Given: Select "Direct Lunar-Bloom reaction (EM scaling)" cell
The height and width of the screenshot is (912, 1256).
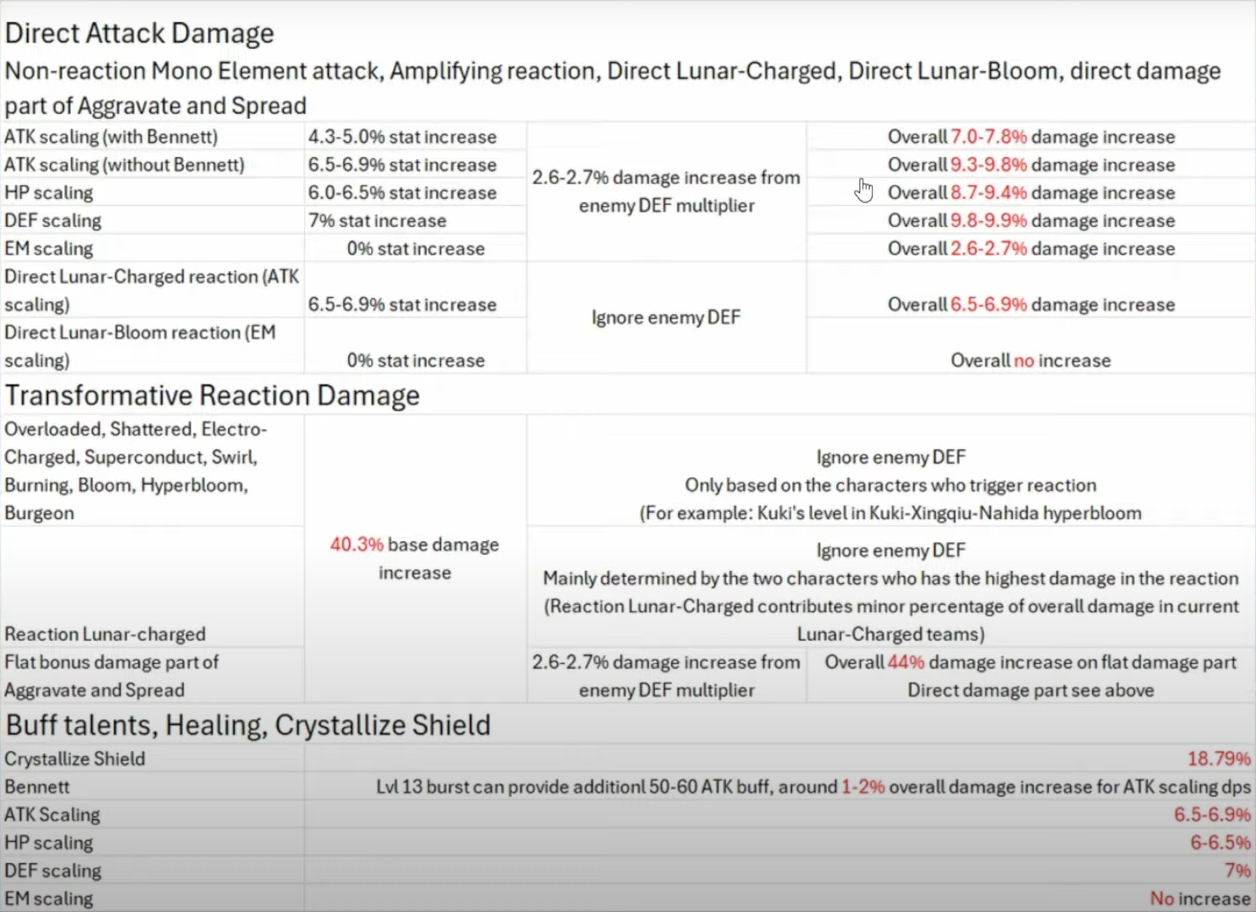Looking at the screenshot, I should pyautogui.click(x=153, y=347).
